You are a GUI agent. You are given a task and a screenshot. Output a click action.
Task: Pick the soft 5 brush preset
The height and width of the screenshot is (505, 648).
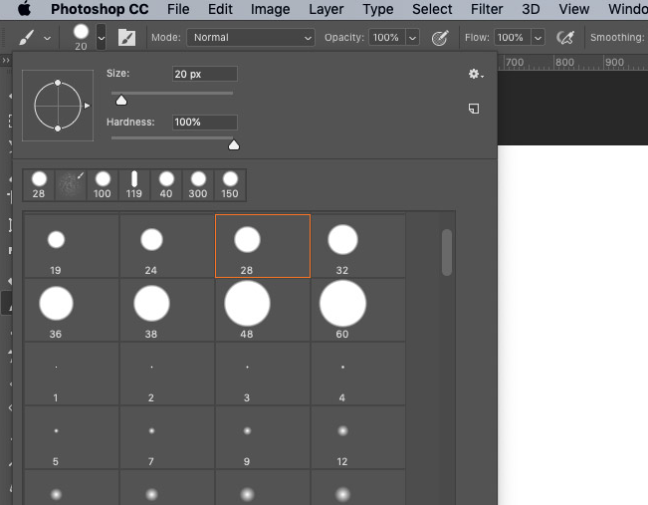click(x=72, y=438)
